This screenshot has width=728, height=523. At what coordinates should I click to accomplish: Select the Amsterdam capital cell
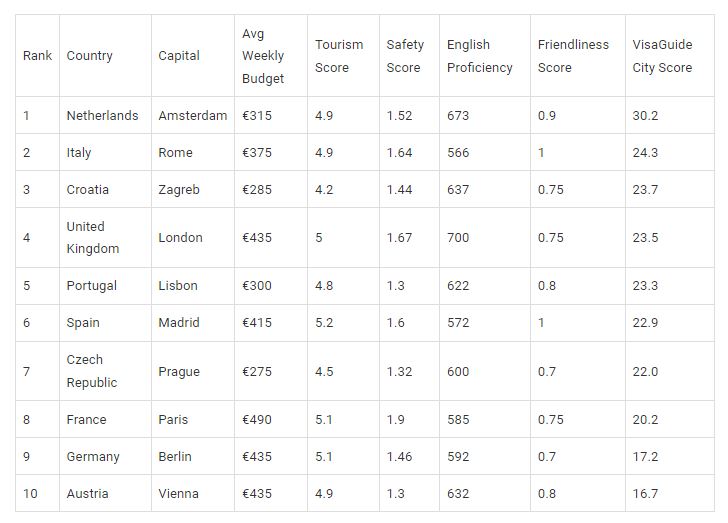[193, 115]
